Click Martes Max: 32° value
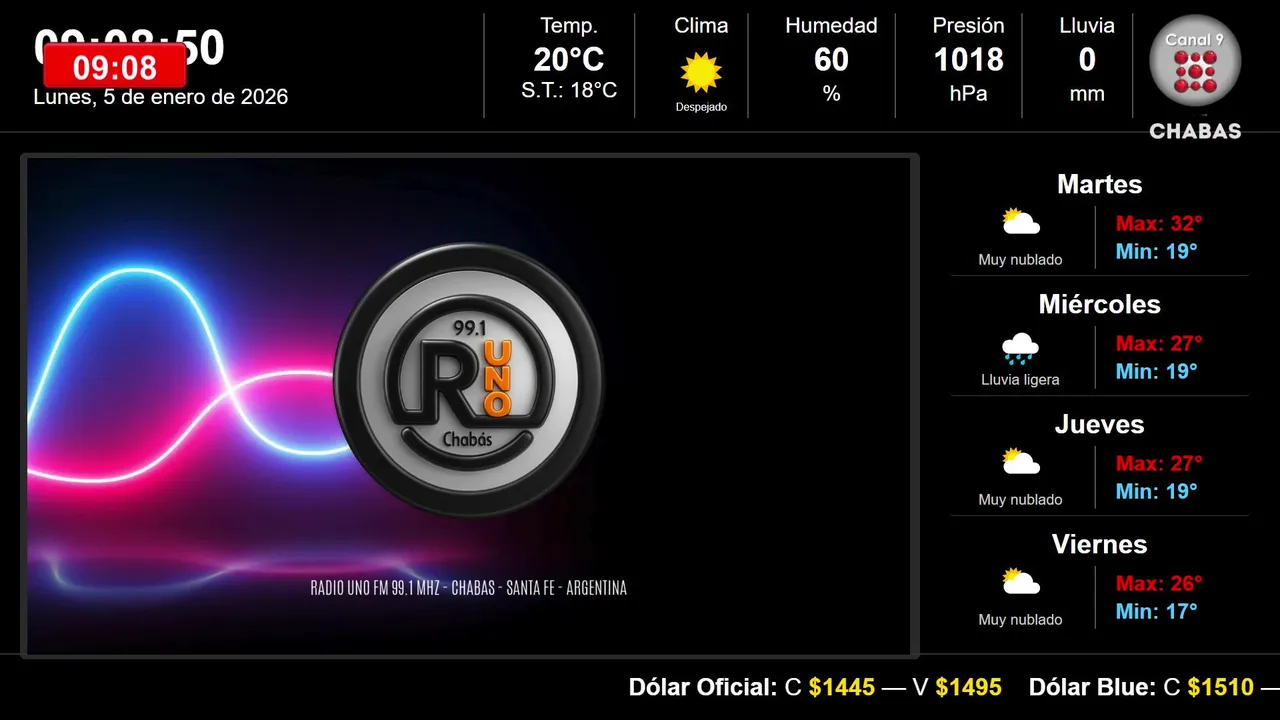The image size is (1280, 720). pyautogui.click(x=1159, y=223)
